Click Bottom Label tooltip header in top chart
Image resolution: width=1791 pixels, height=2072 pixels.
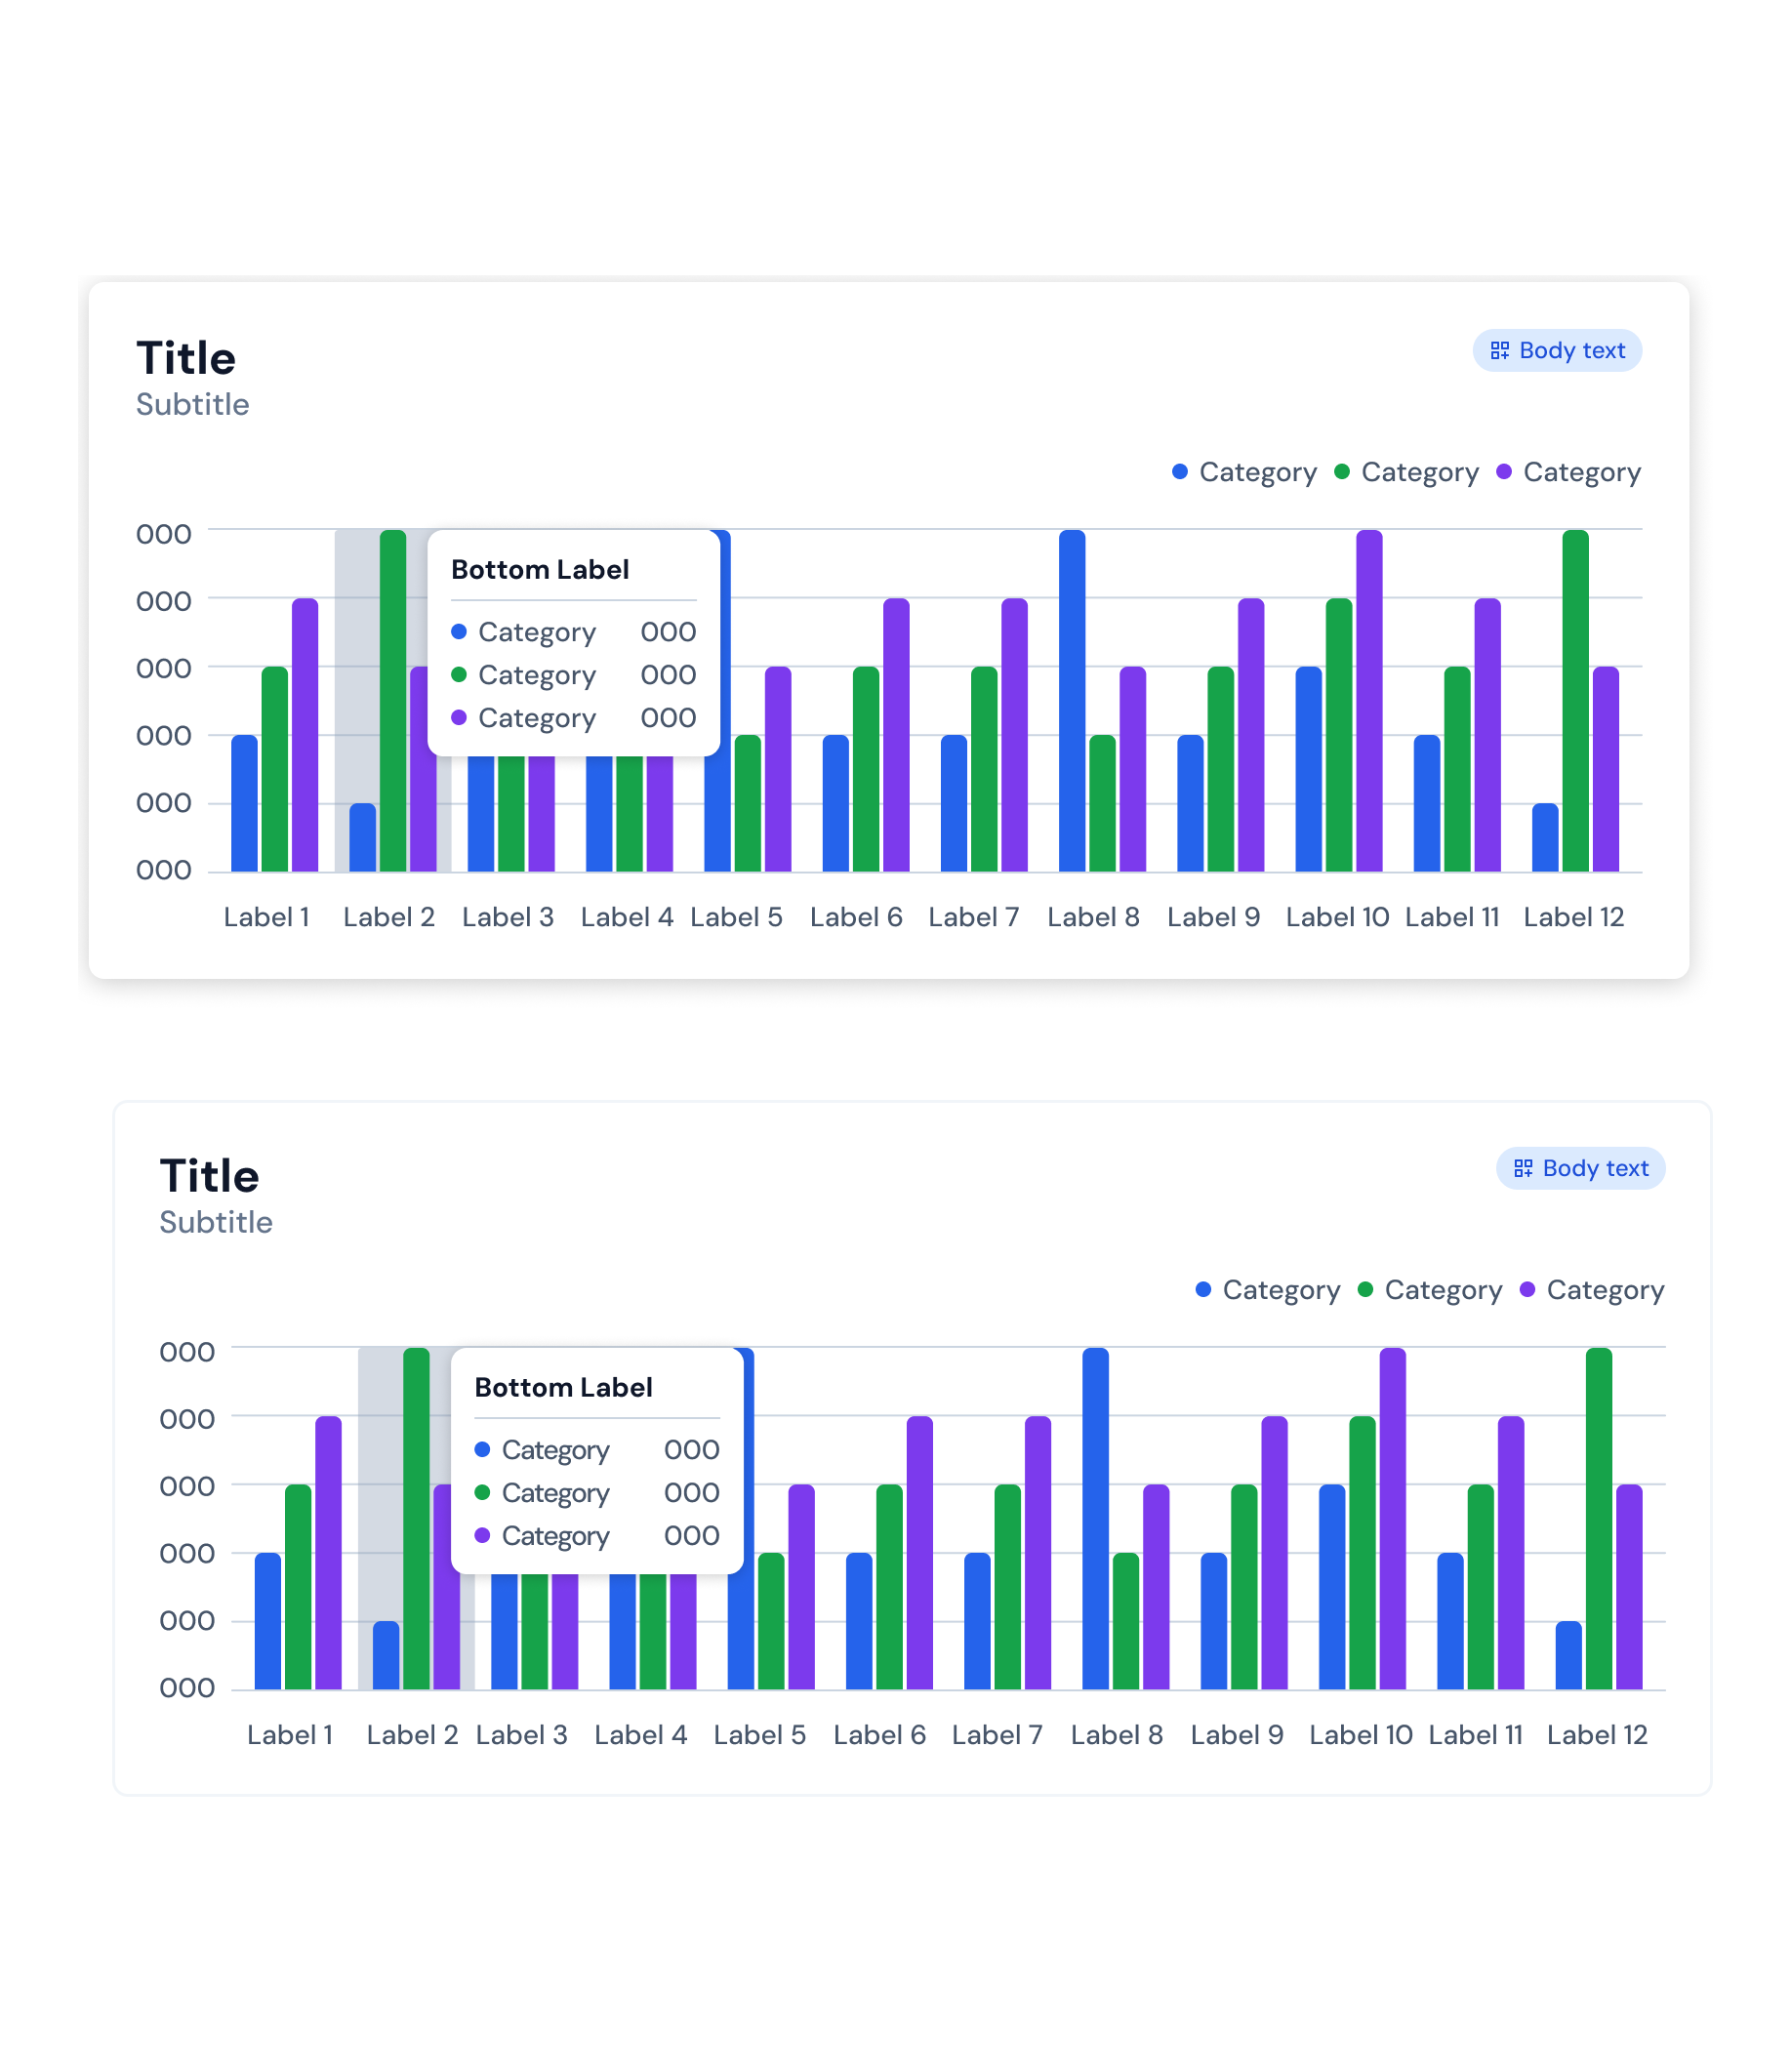(x=540, y=569)
